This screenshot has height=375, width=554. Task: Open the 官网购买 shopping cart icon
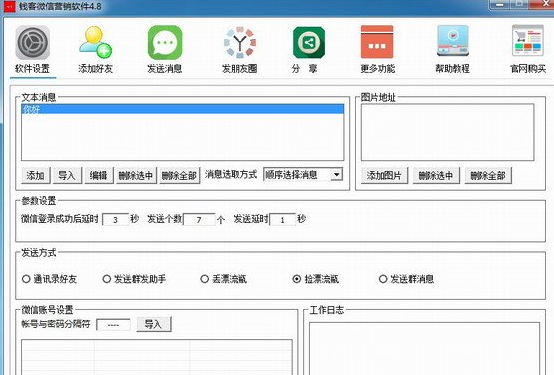click(x=528, y=41)
